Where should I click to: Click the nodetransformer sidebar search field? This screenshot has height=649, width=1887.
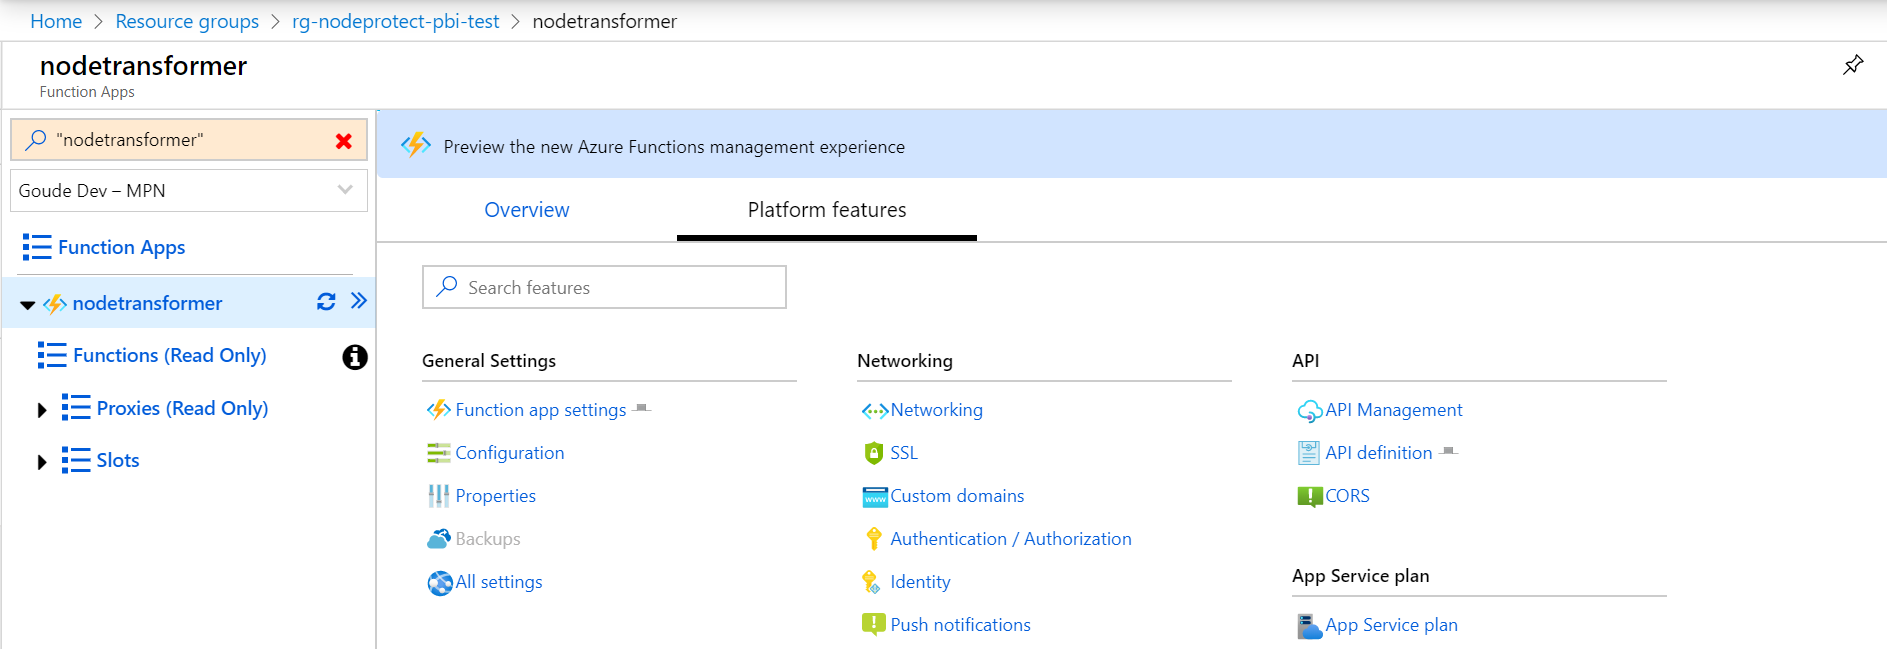[189, 140]
